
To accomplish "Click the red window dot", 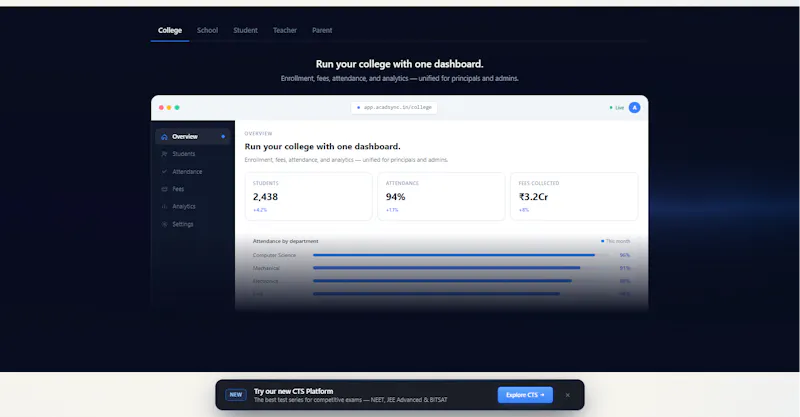I will tap(161, 108).
